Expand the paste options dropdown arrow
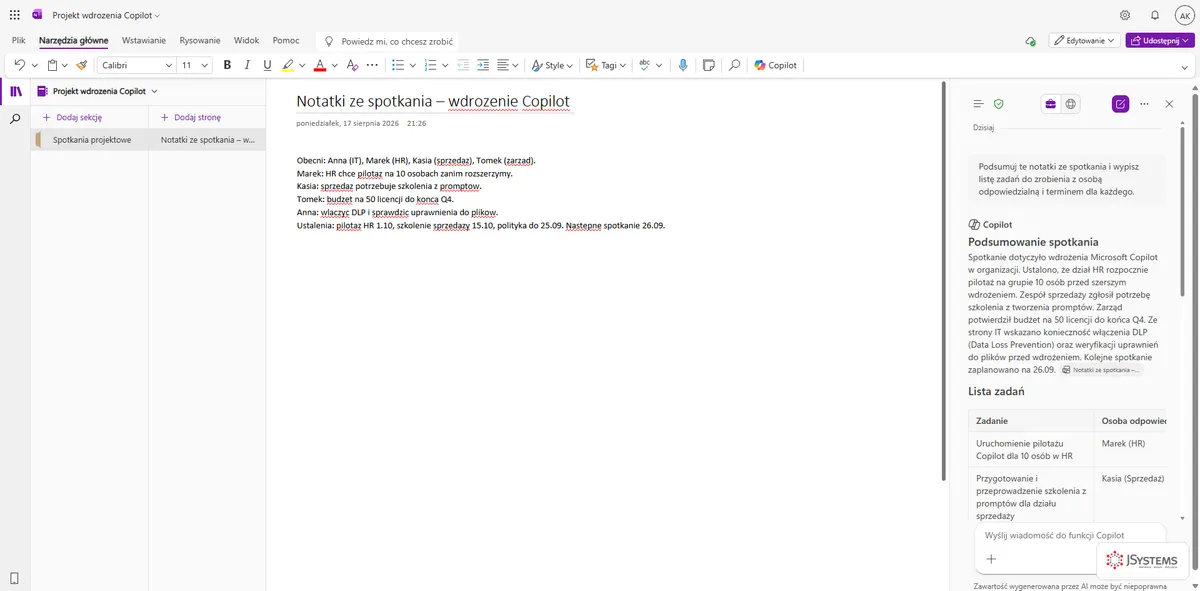 pyautogui.click(x=66, y=65)
